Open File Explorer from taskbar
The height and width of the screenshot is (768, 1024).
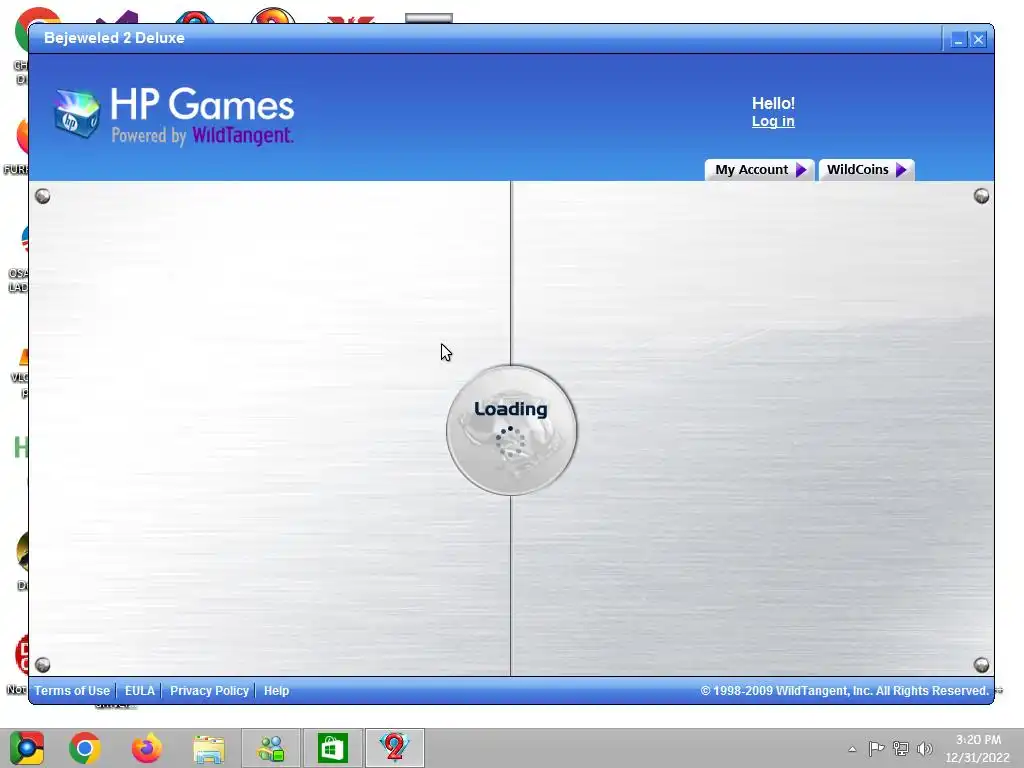tap(208, 748)
